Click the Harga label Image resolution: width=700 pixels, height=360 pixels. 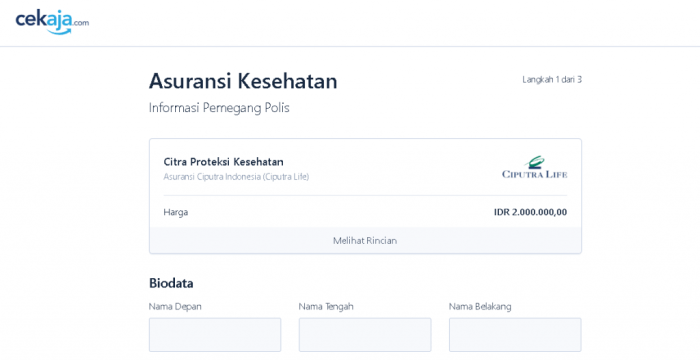click(x=175, y=212)
